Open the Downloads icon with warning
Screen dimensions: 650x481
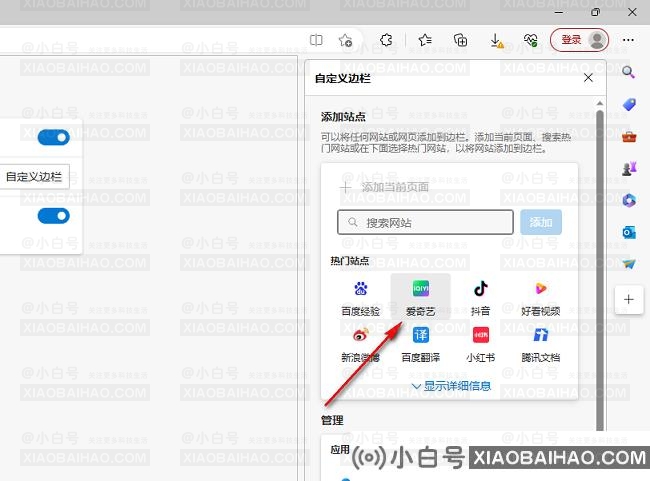496,41
